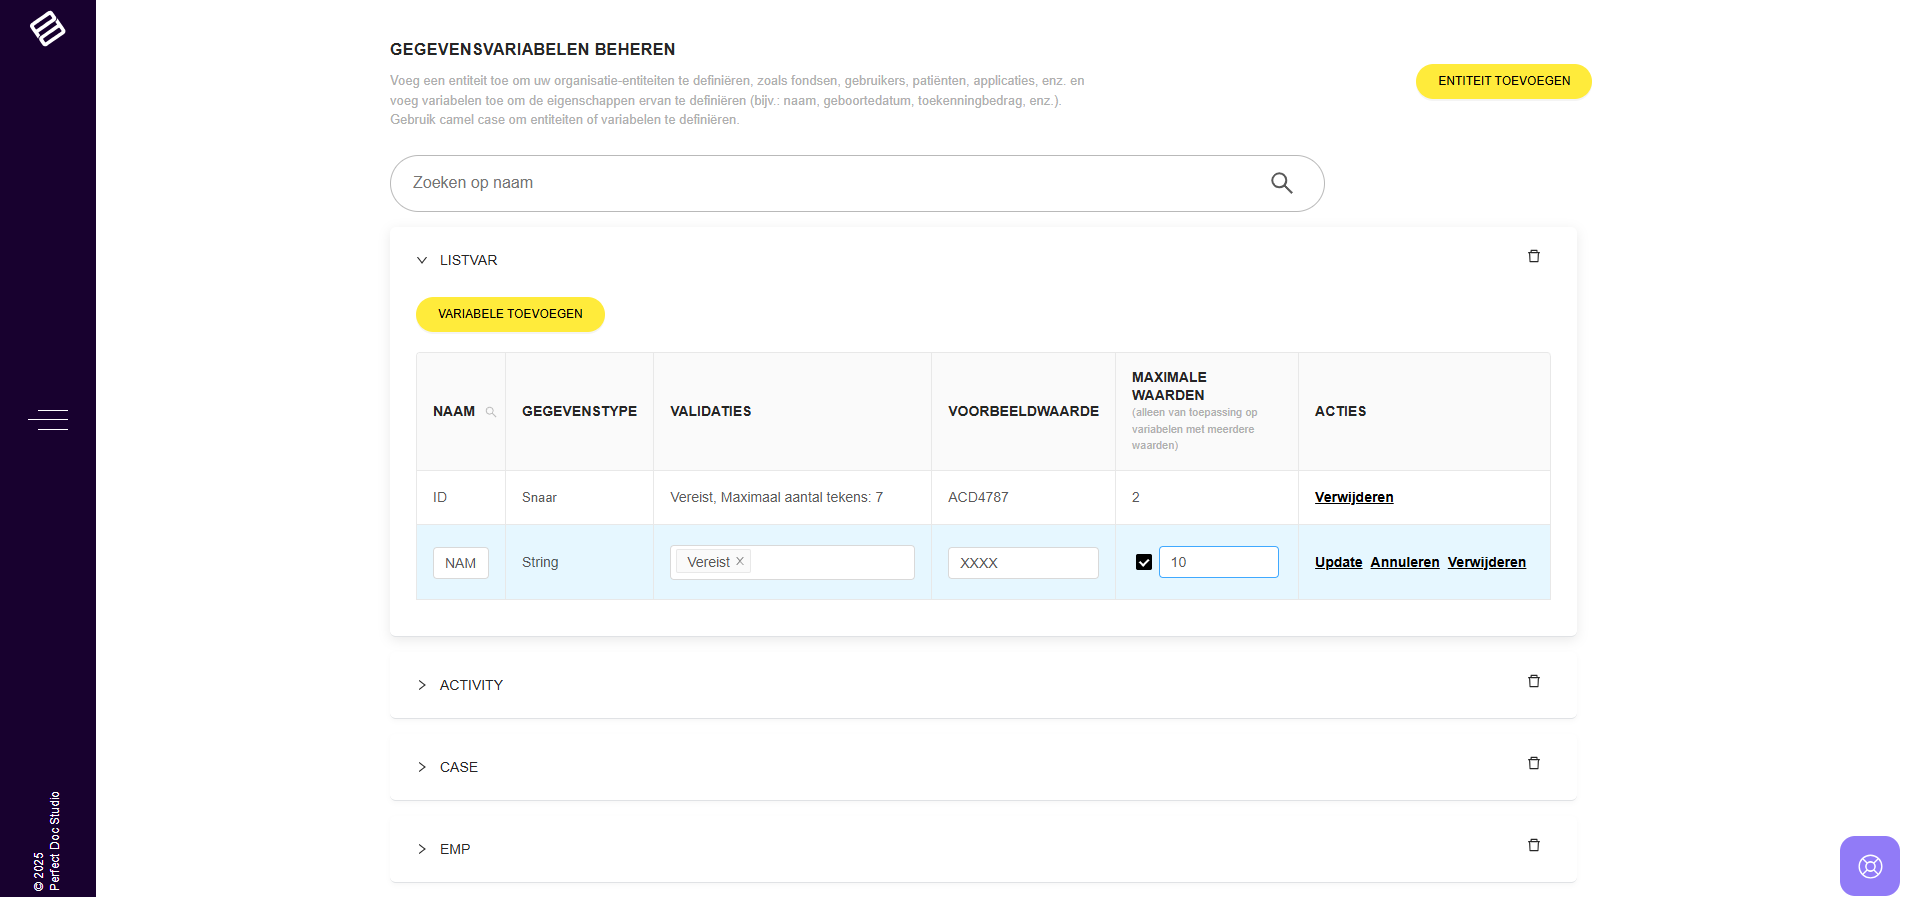Expand the ACTIVITY section
This screenshot has height=897, width=1919.
click(x=422, y=685)
